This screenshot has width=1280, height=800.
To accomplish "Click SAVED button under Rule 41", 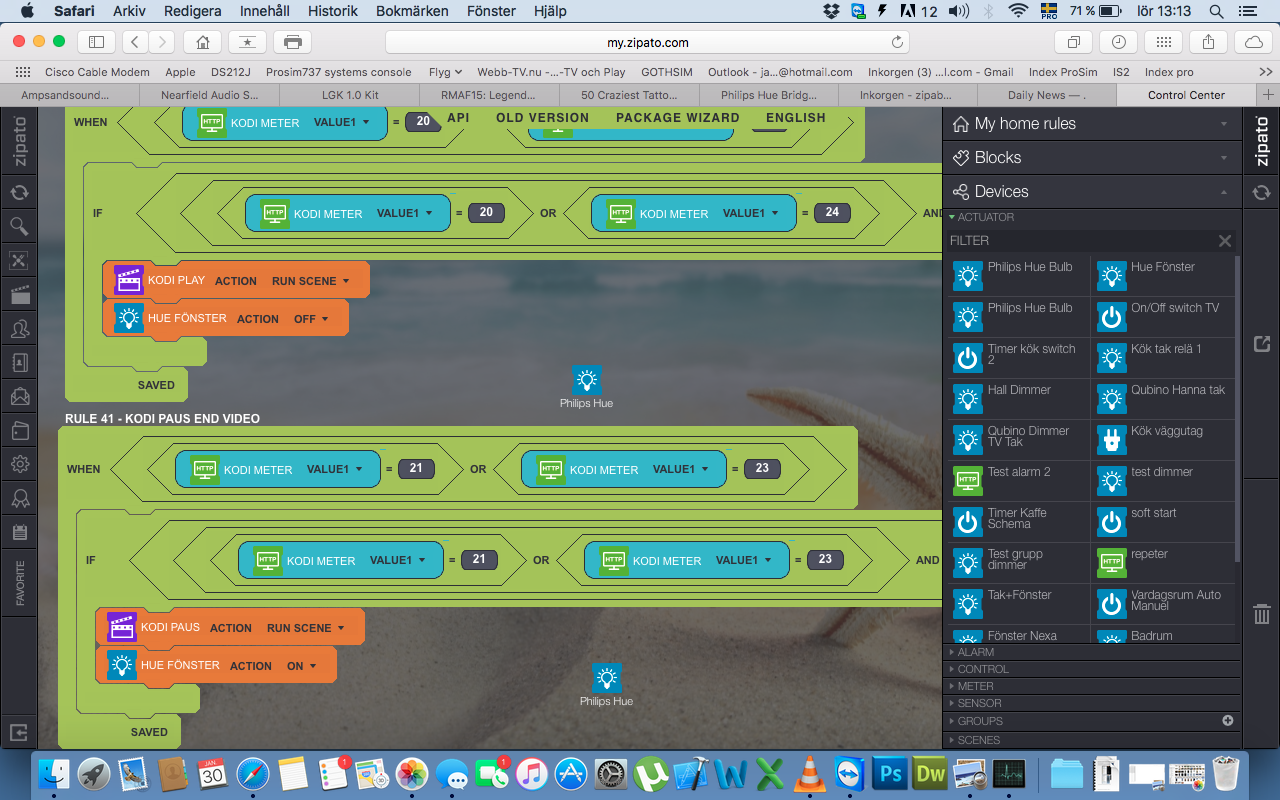I will point(149,732).
